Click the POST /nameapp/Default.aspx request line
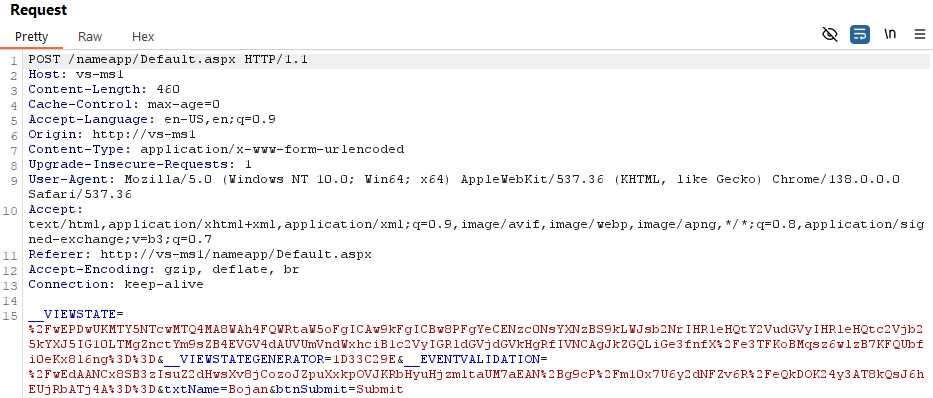The height and width of the screenshot is (398, 933). [168, 59]
